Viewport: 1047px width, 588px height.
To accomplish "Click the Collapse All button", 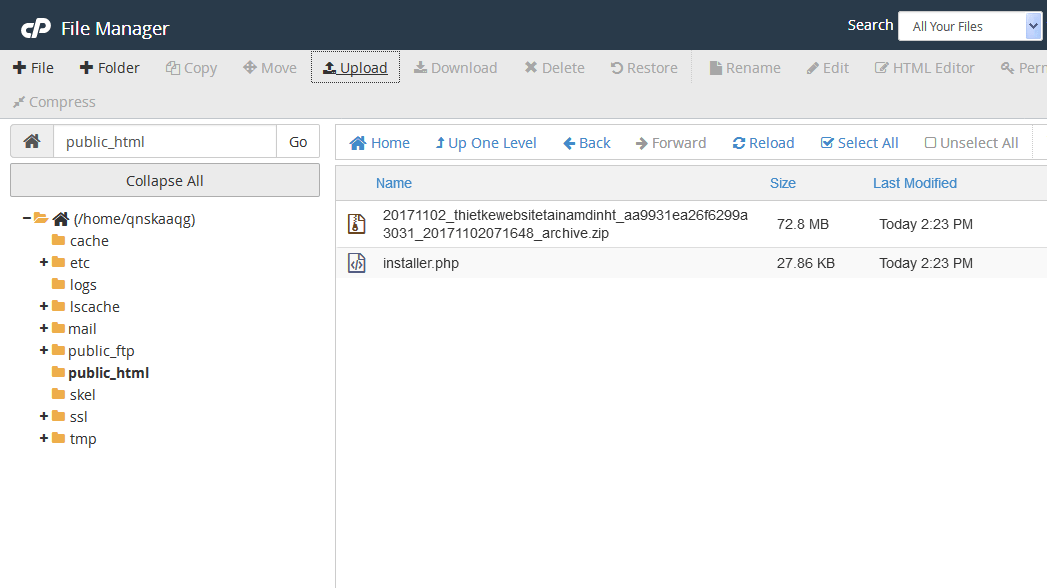I will (x=165, y=181).
